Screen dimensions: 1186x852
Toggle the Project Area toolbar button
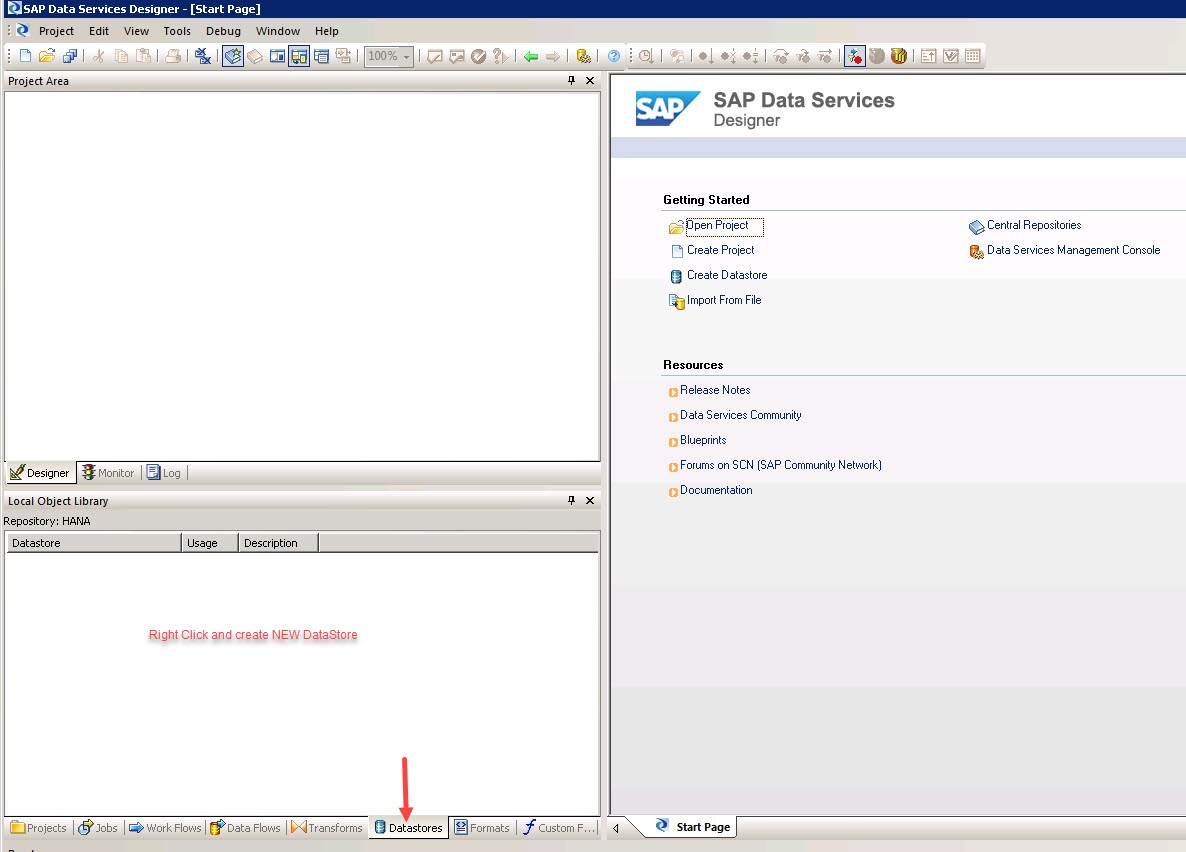tap(300, 56)
